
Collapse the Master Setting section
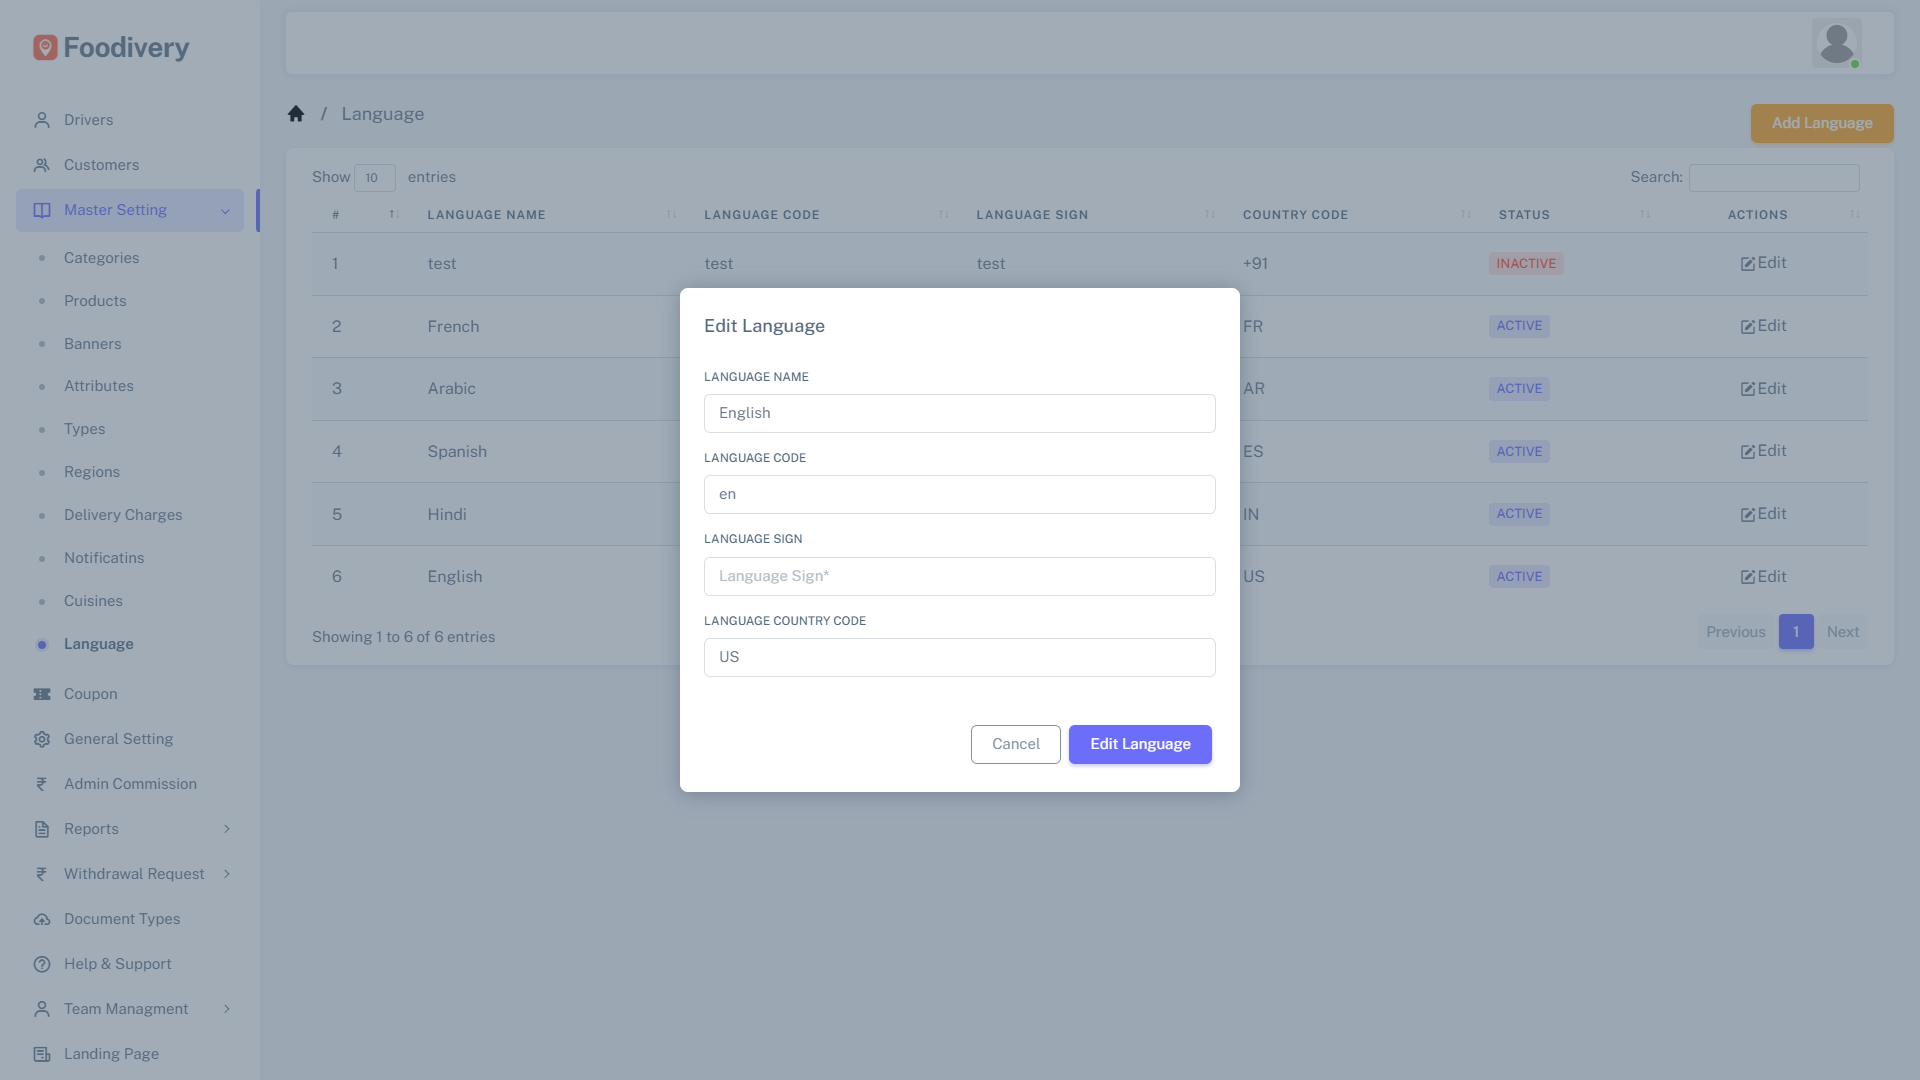[224, 210]
